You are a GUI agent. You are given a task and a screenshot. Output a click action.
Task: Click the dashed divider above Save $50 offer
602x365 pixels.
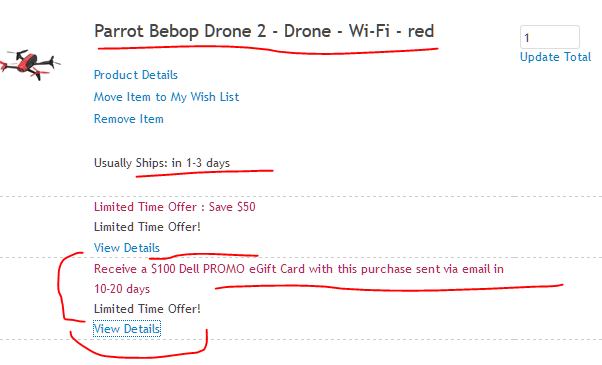301,197
